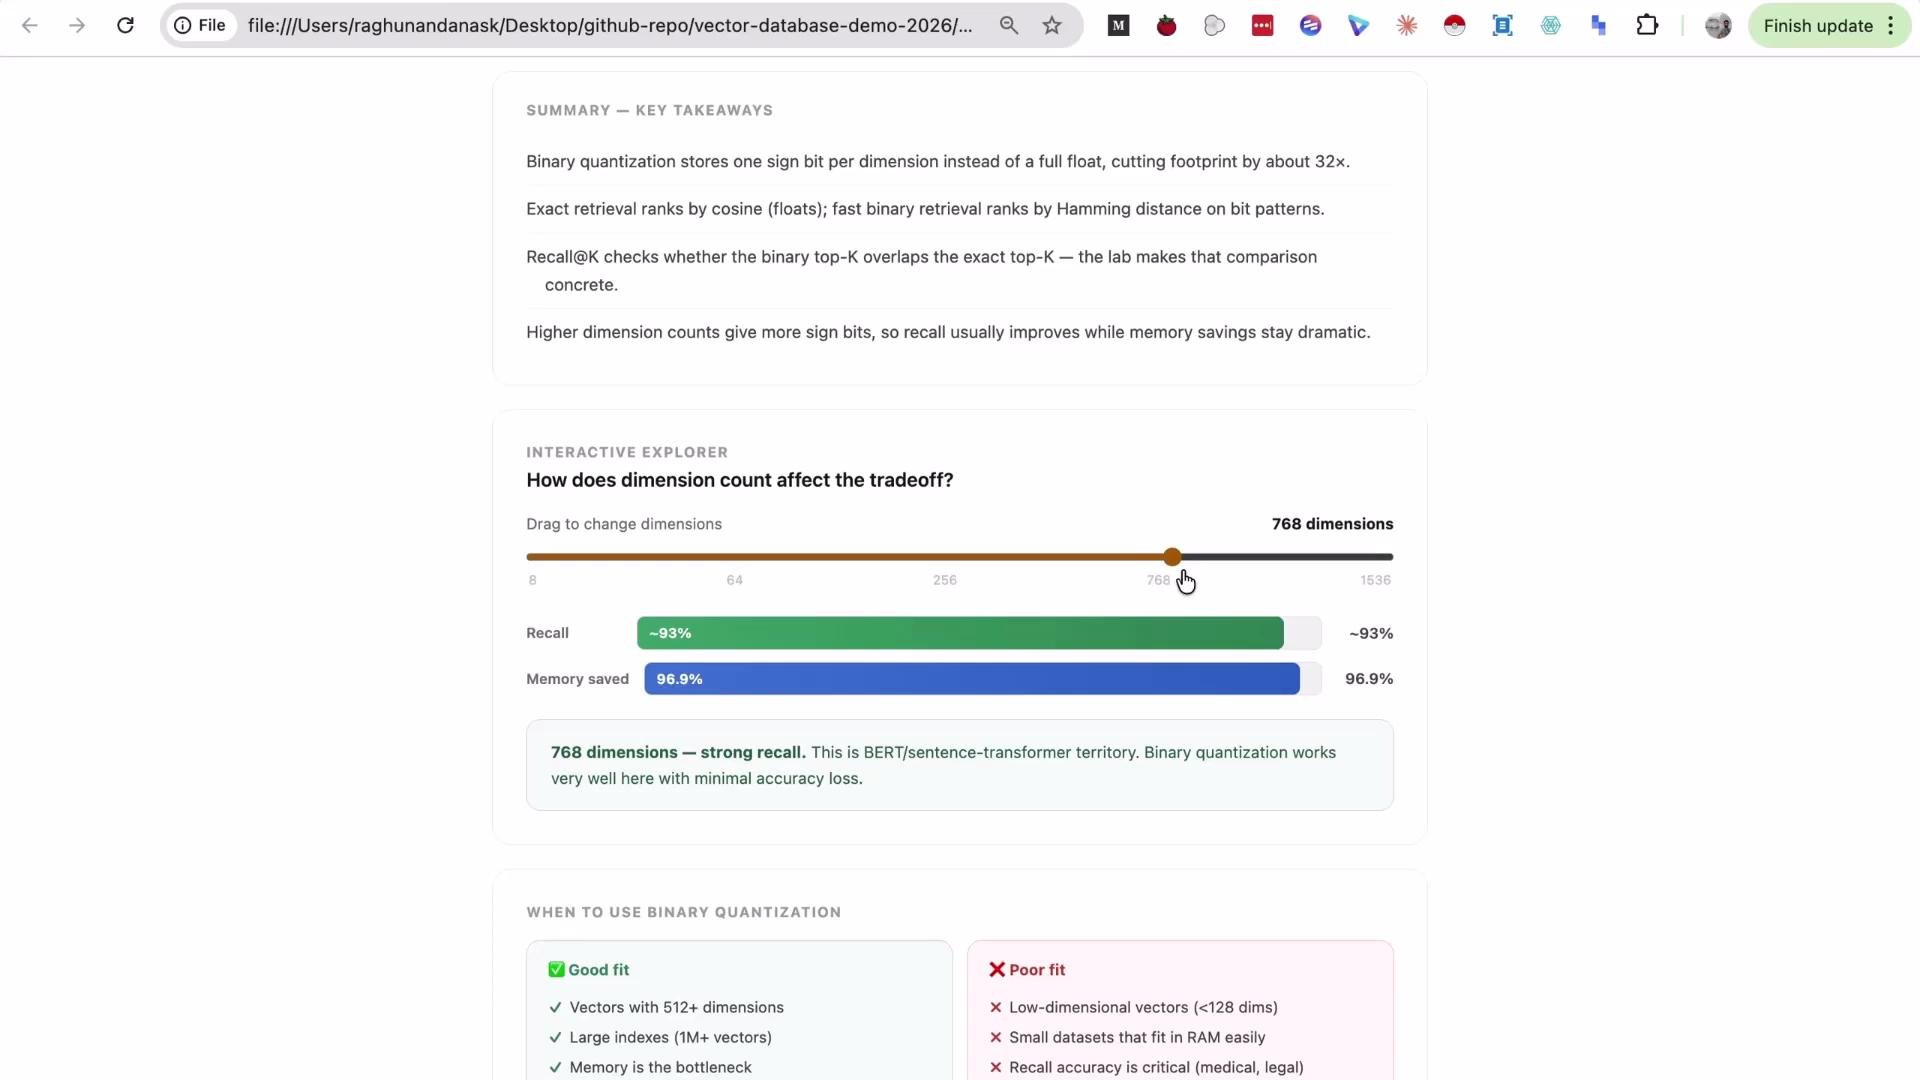Click the 'Drag to change dimensions' label
Viewport: 1920px width, 1080px height.
tap(624, 524)
